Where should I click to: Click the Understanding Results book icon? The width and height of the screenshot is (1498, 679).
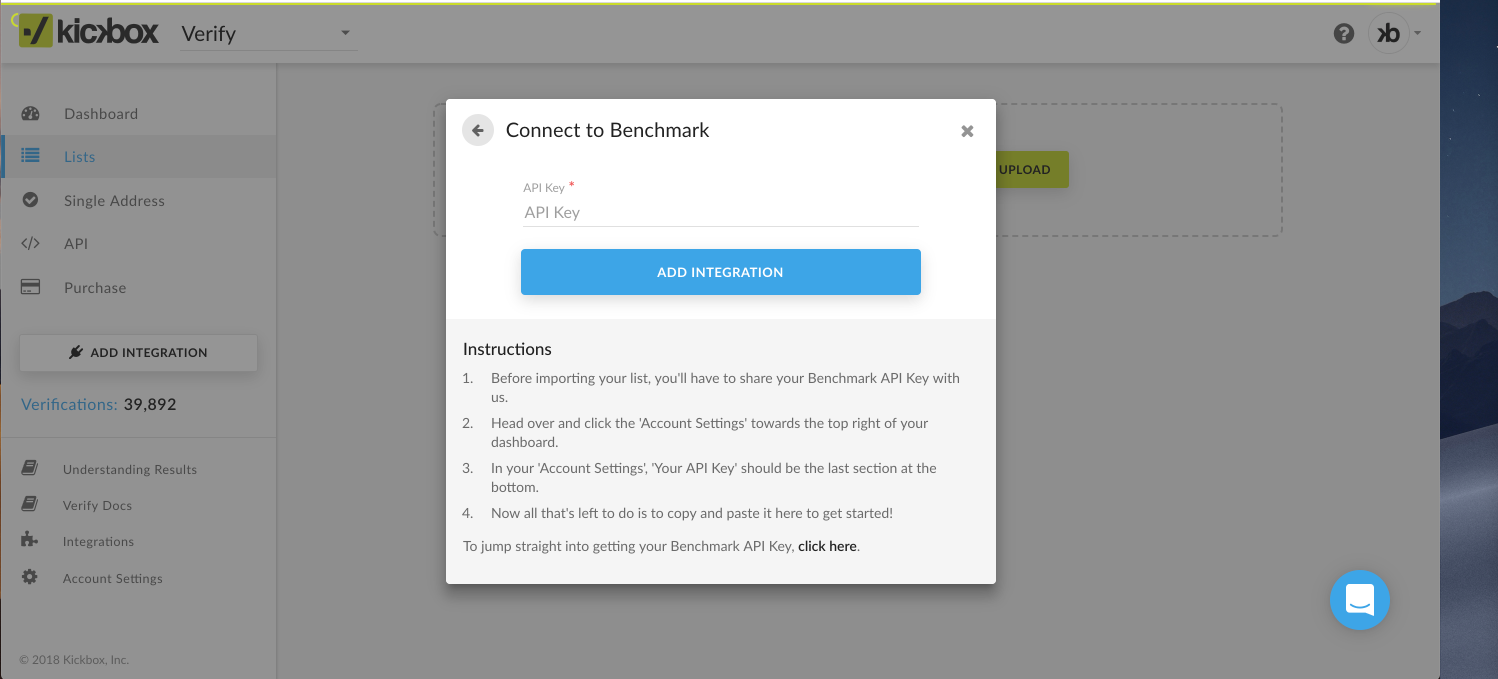pyautogui.click(x=30, y=468)
